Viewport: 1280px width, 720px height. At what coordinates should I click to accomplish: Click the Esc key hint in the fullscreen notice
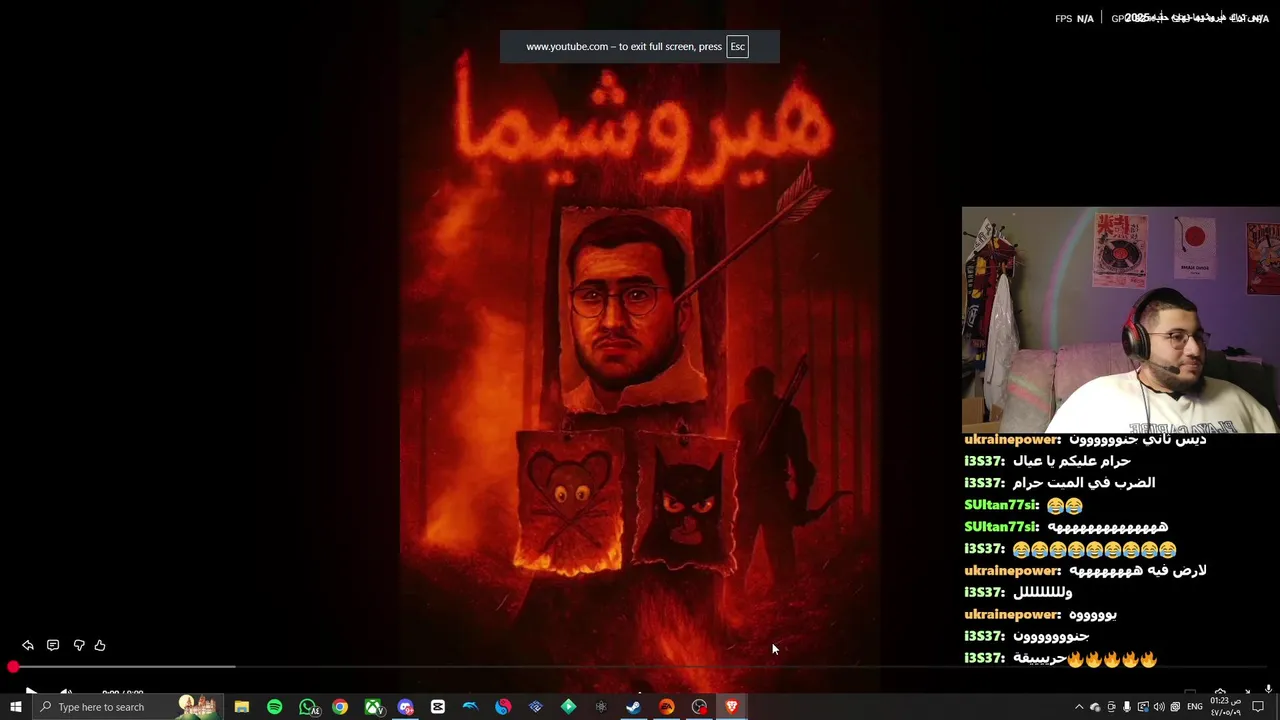(x=737, y=46)
